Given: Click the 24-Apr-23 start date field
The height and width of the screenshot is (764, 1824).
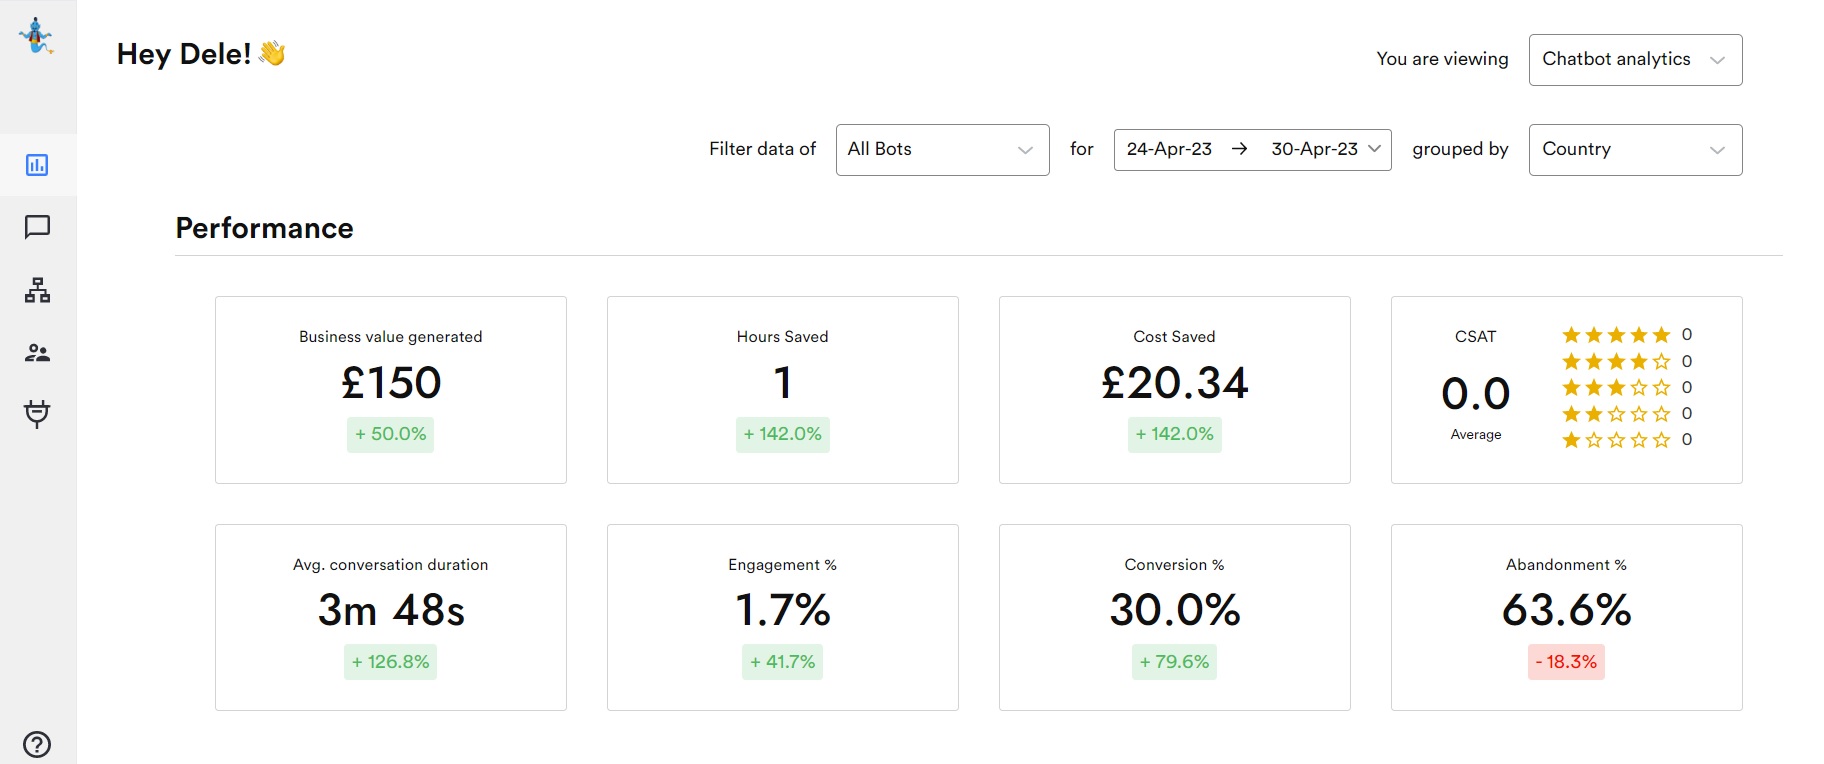Looking at the screenshot, I should pos(1169,149).
